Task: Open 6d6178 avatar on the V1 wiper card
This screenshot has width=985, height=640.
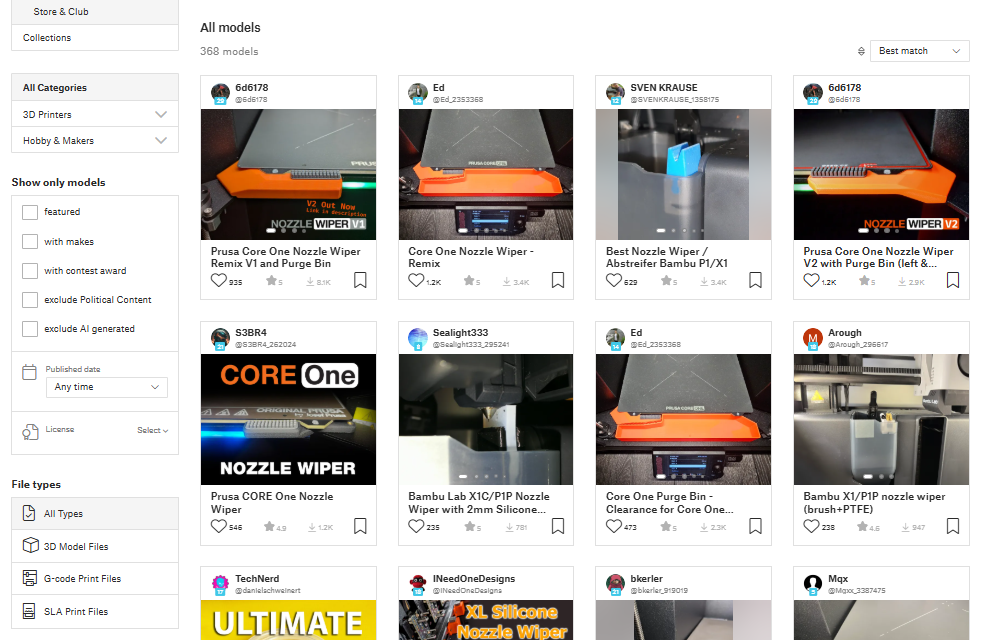Action: click(220, 93)
